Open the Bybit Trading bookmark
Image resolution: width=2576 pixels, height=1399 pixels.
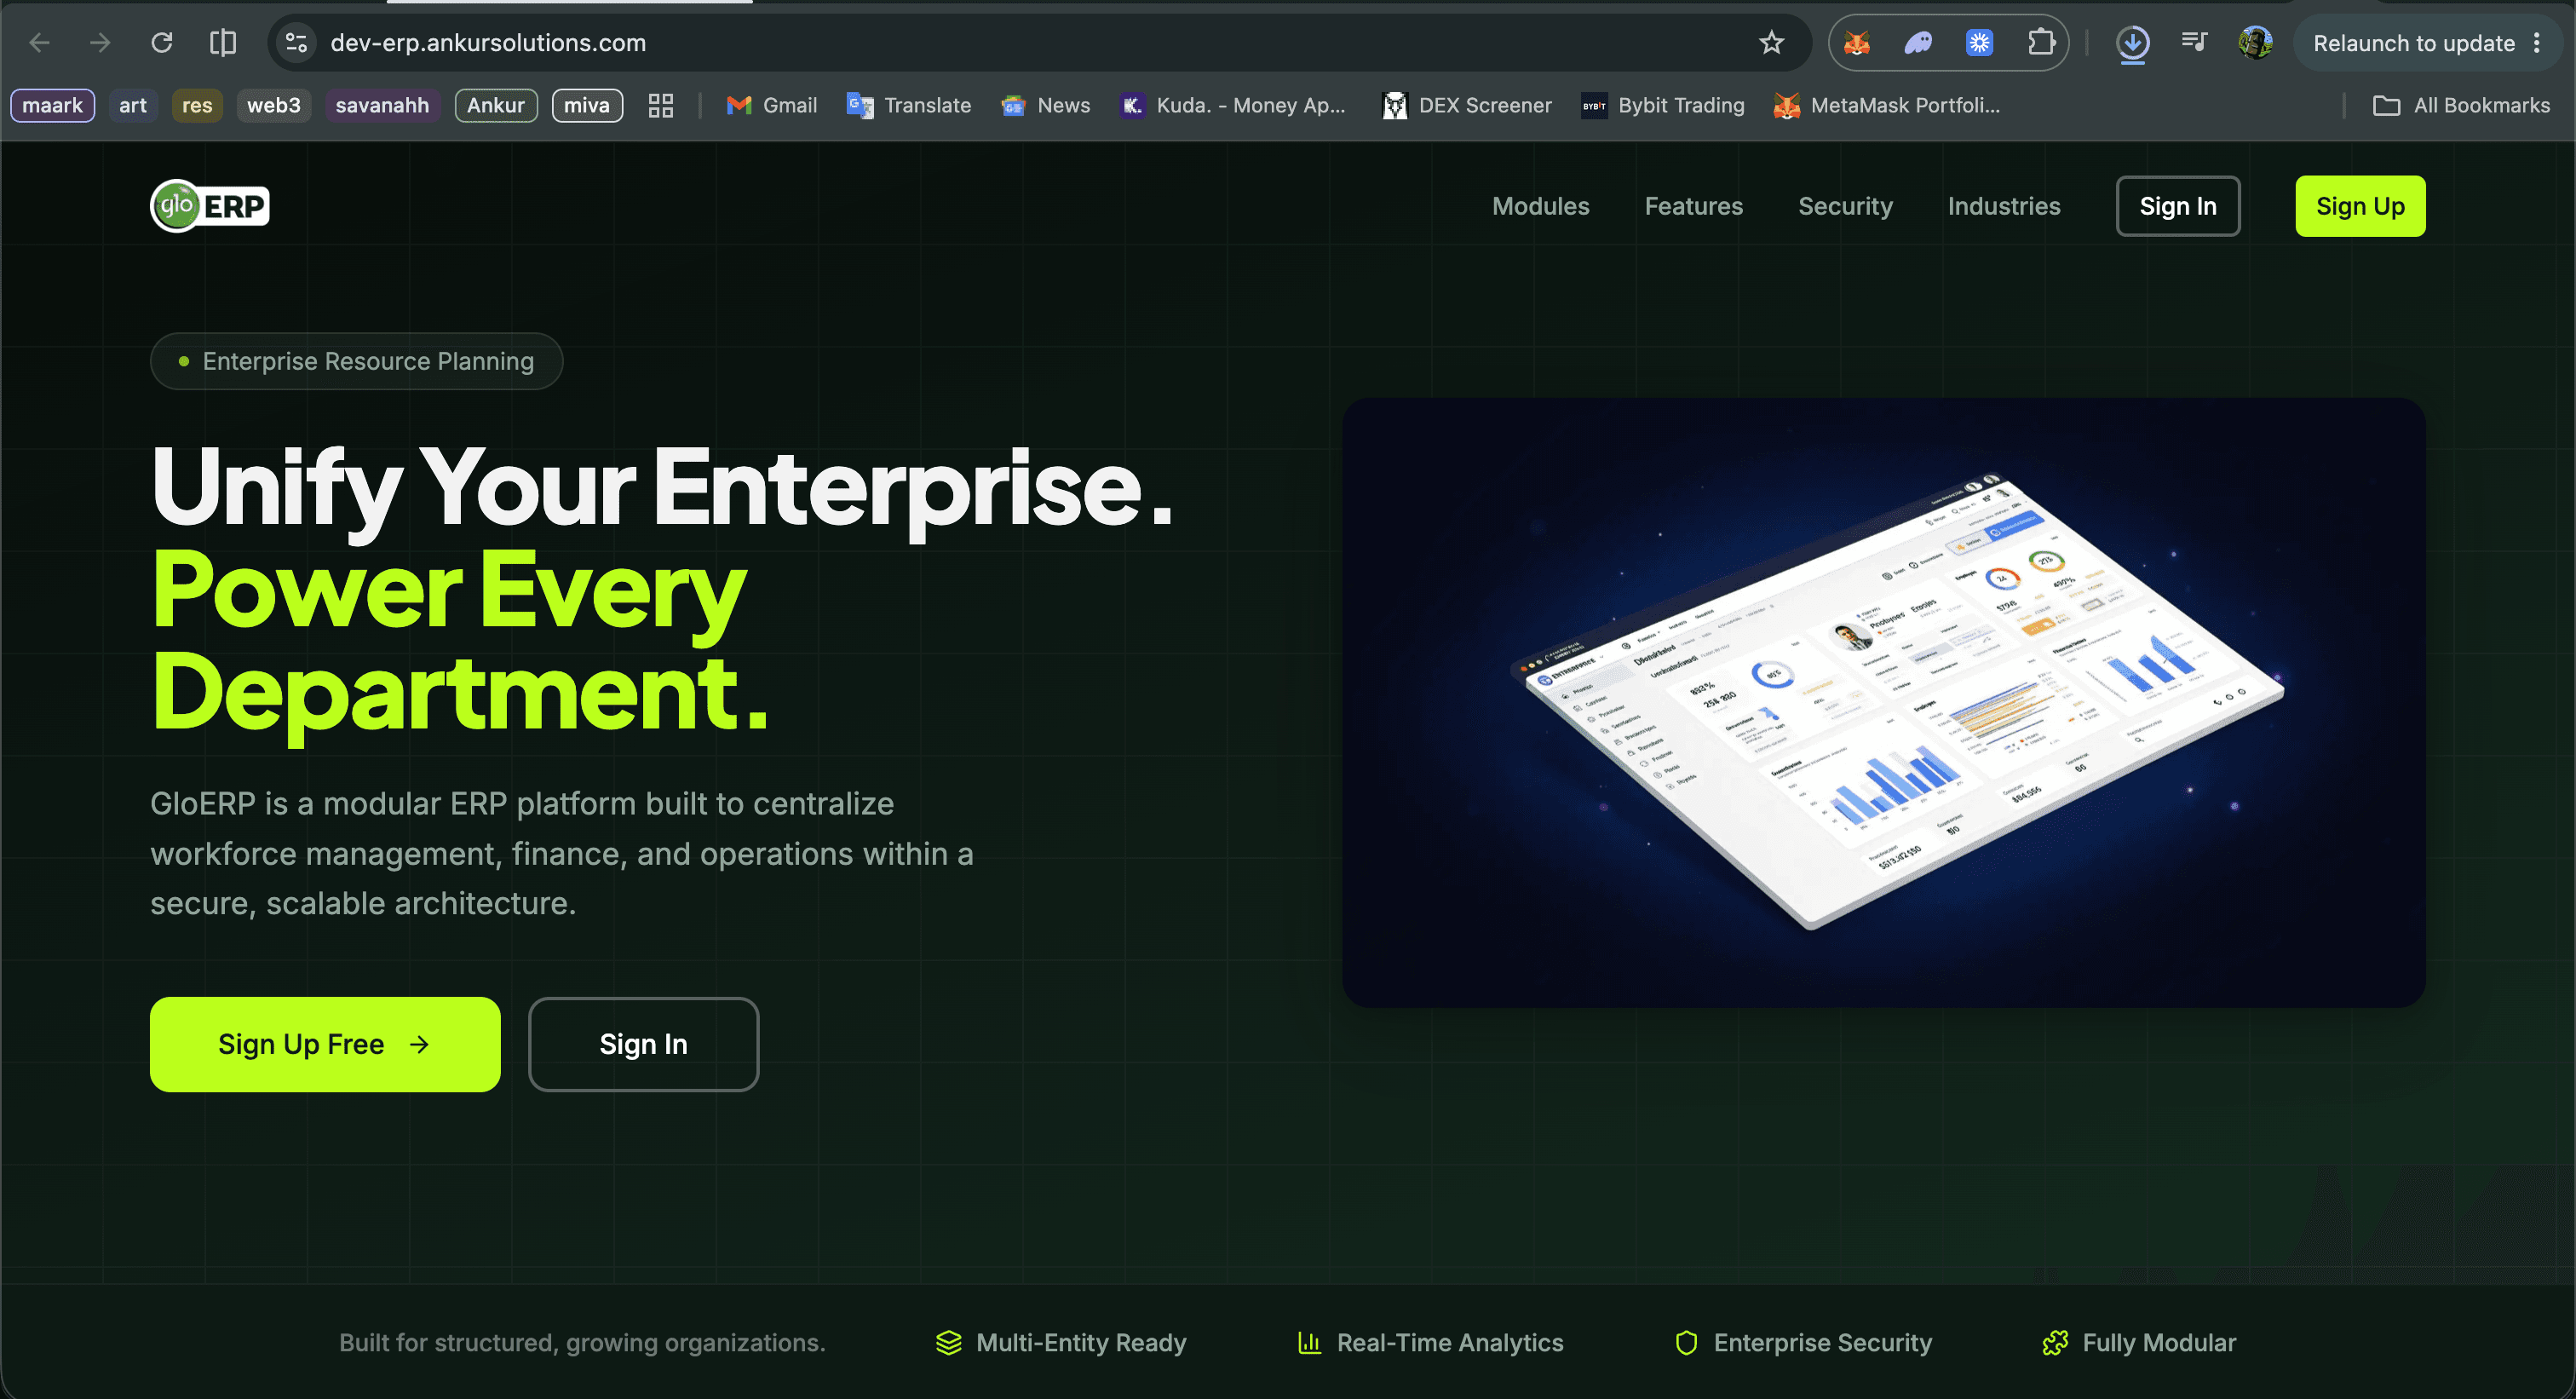(1663, 105)
